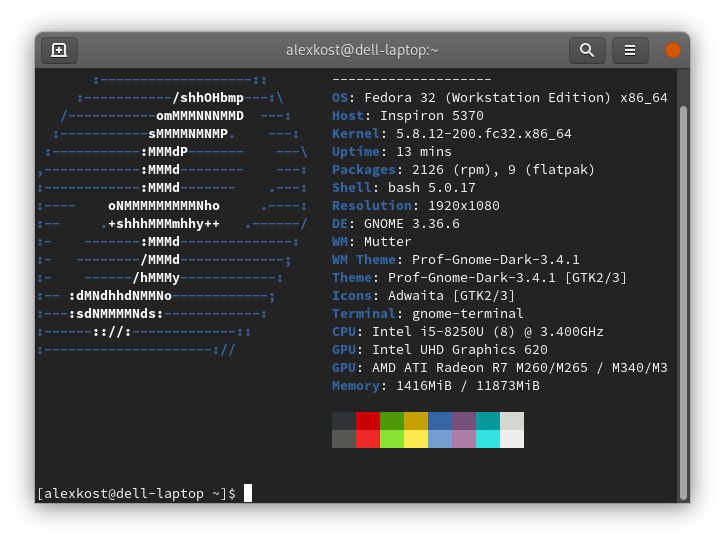Viewport: 725px width, 541px height.
Task: Click the shell prompt cursor block
Action: 248,493
